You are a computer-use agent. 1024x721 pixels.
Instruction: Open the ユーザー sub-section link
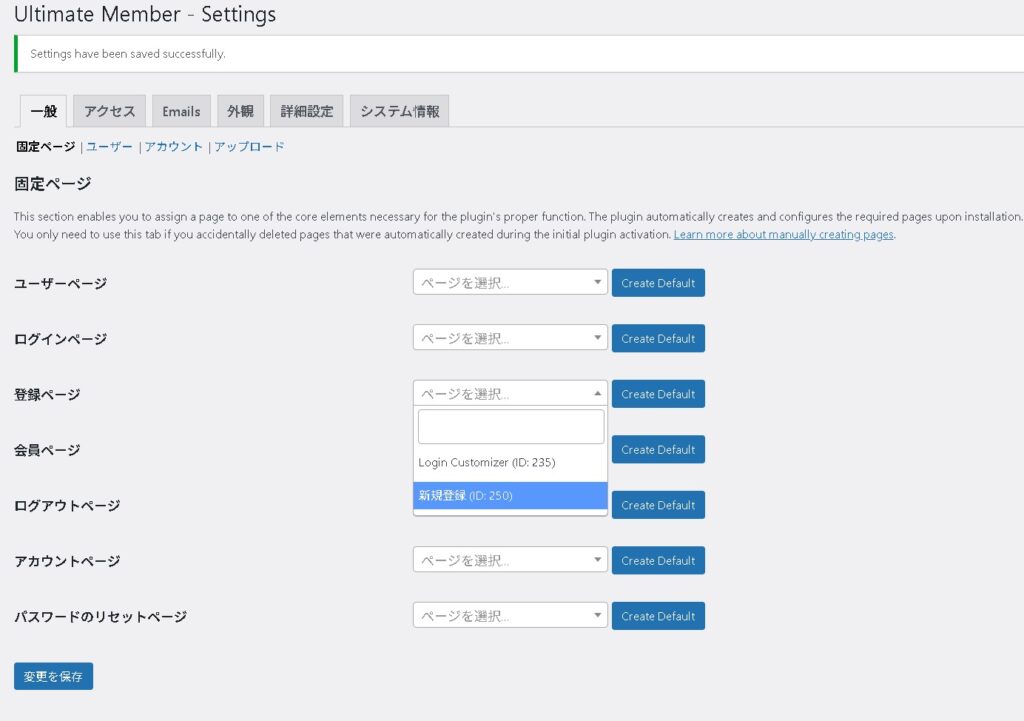109,147
